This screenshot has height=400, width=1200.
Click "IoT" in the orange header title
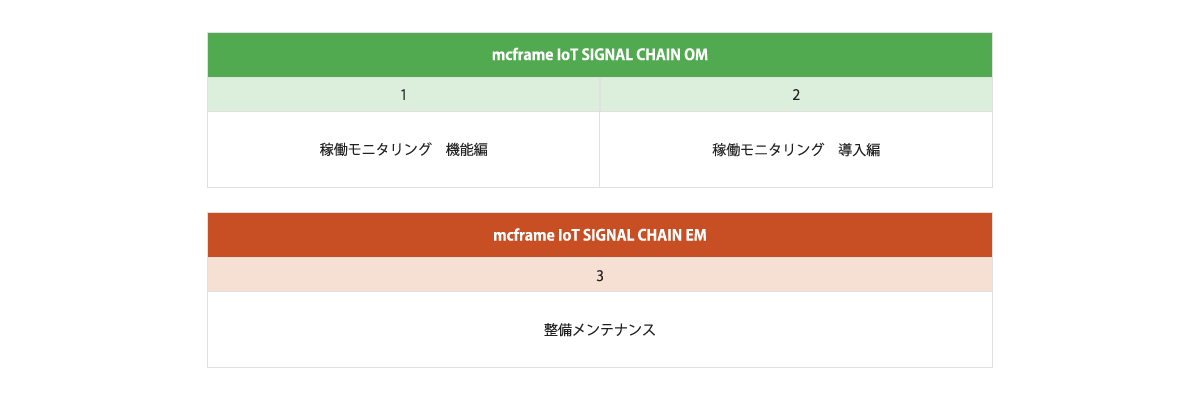(571, 235)
